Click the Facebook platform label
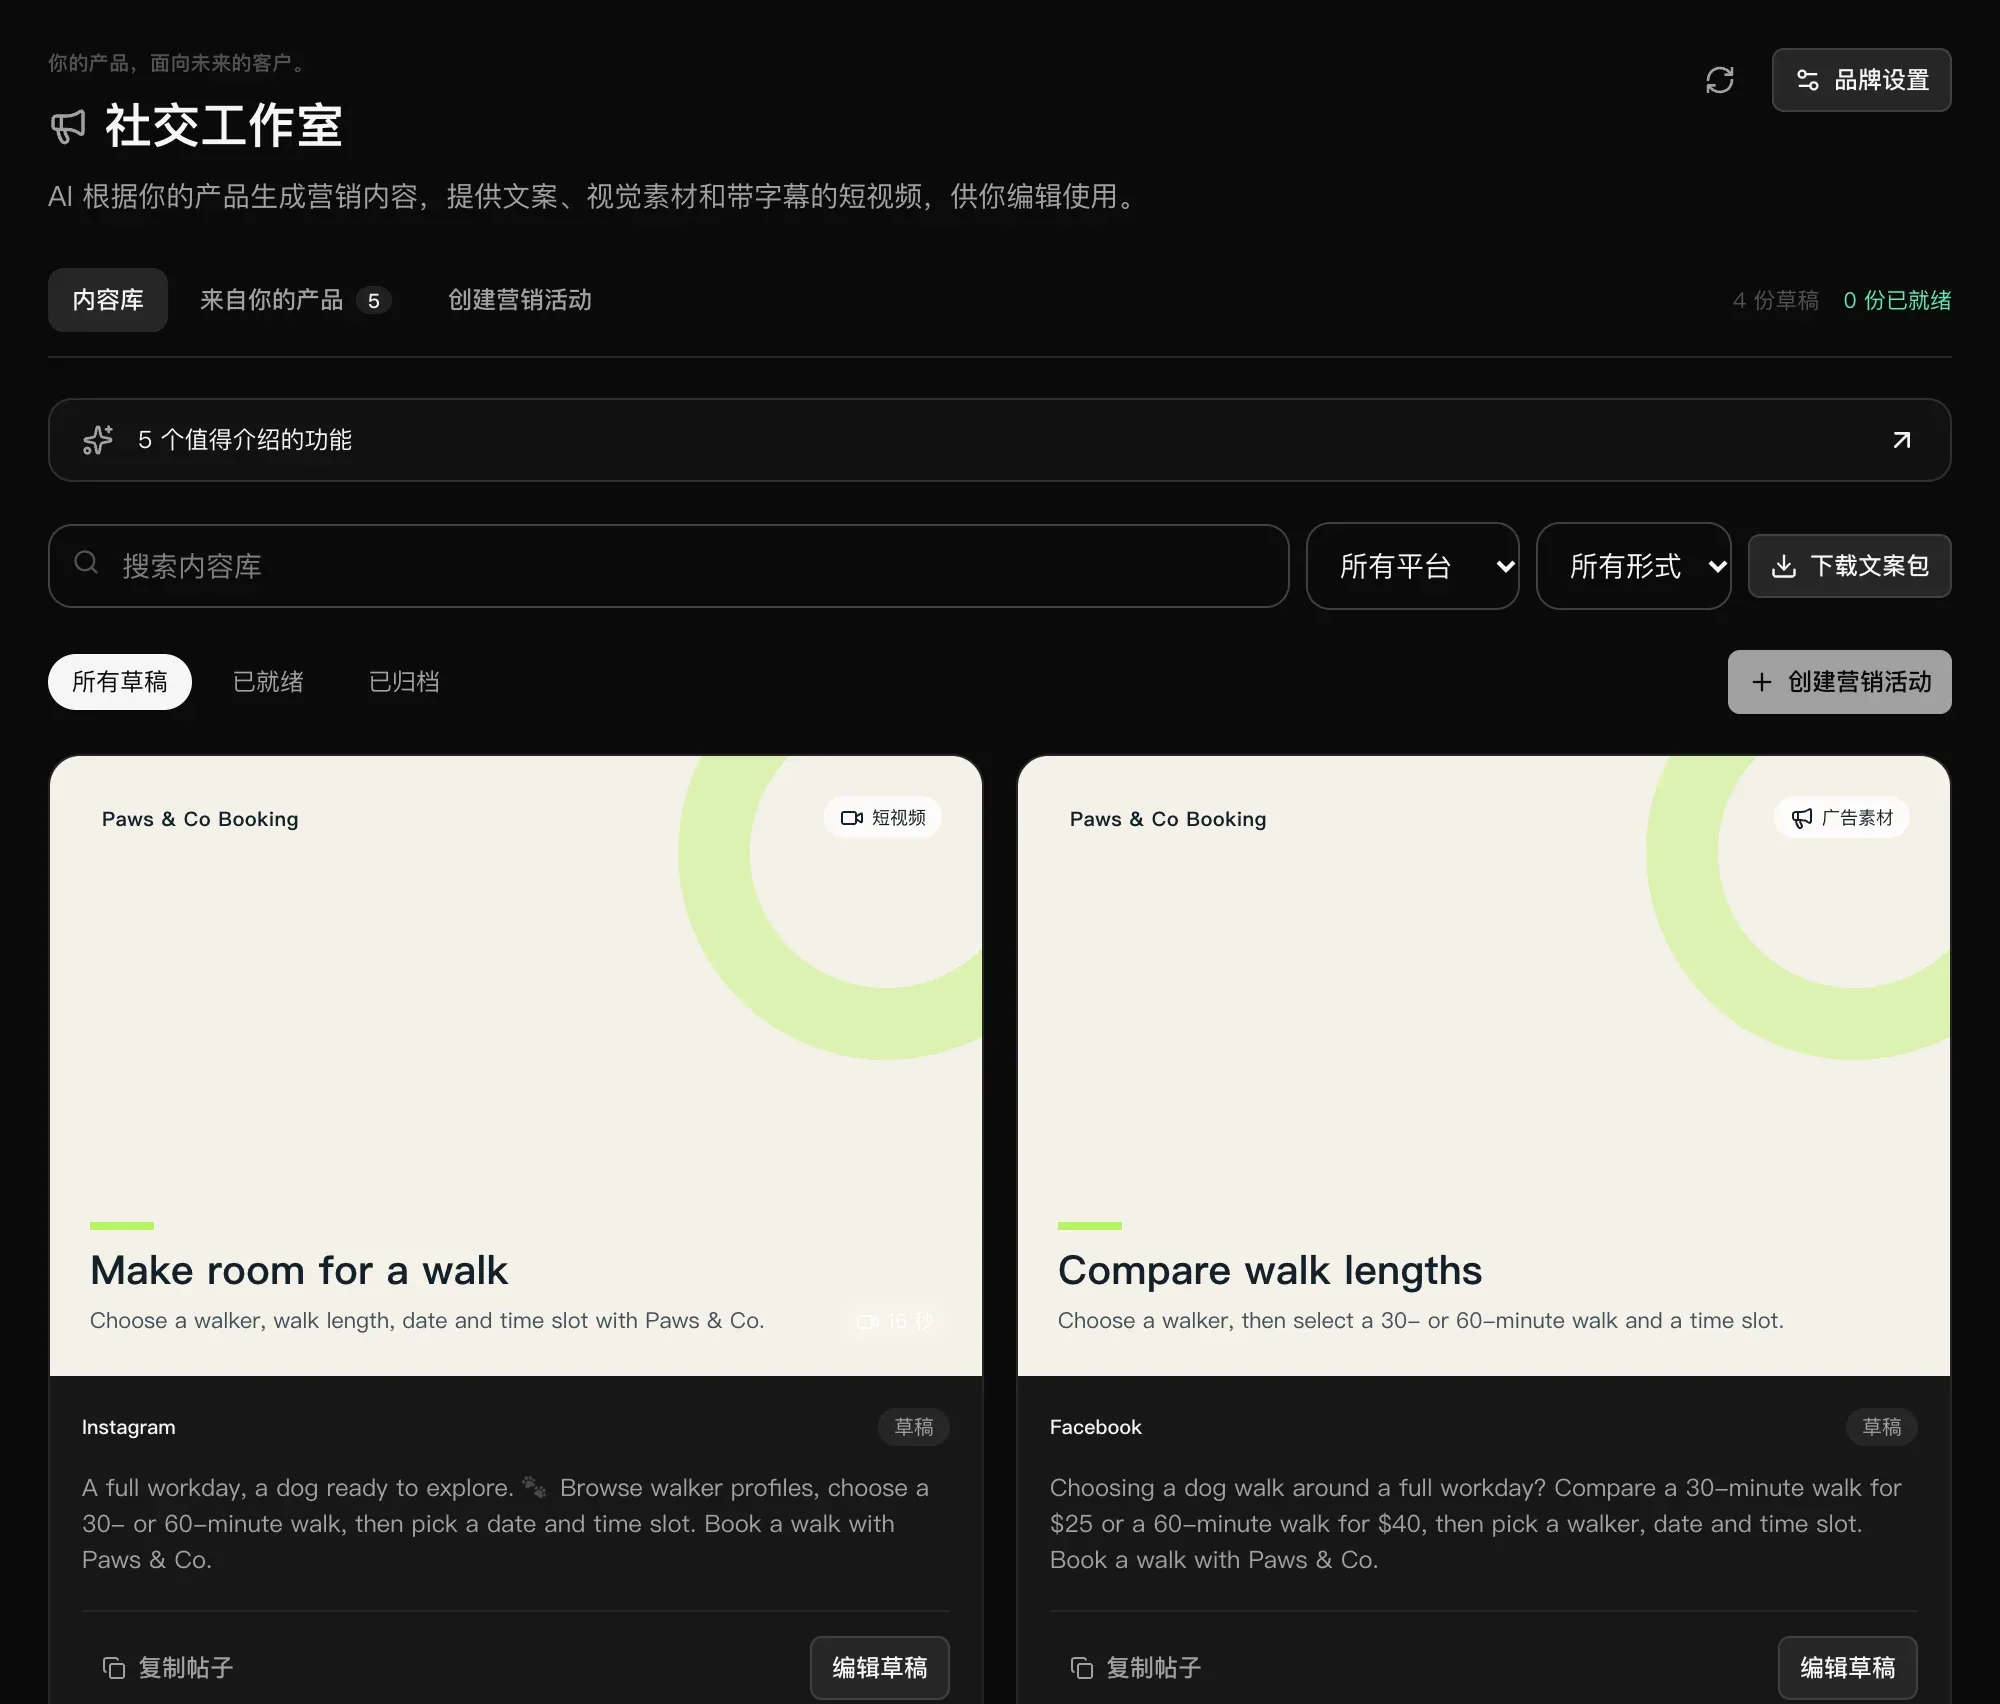The width and height of the screenshot is (2000, 1704). click(x=1095, y=1427)
